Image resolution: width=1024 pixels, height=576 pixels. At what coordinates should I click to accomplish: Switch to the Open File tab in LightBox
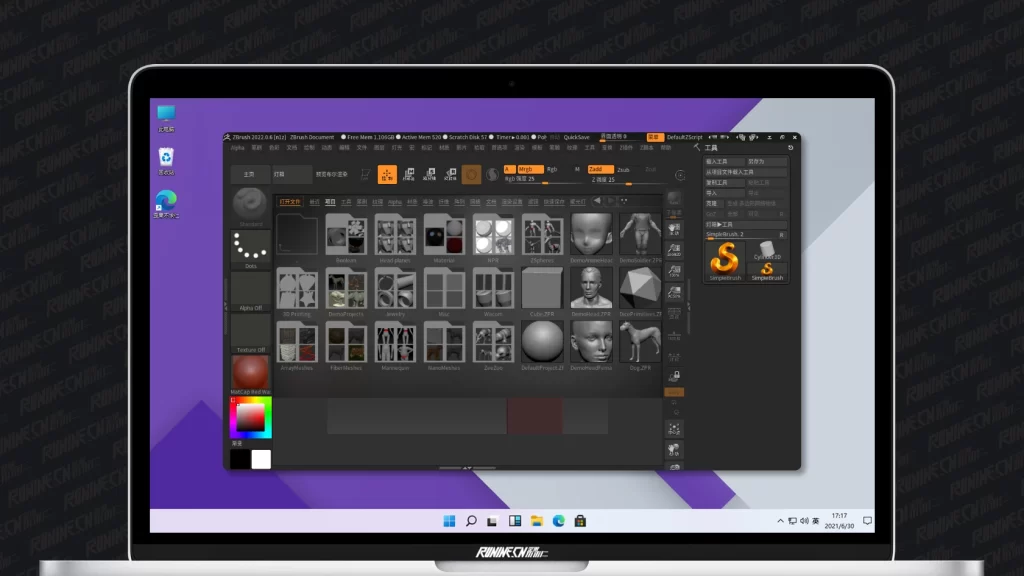tap(290, 201)
